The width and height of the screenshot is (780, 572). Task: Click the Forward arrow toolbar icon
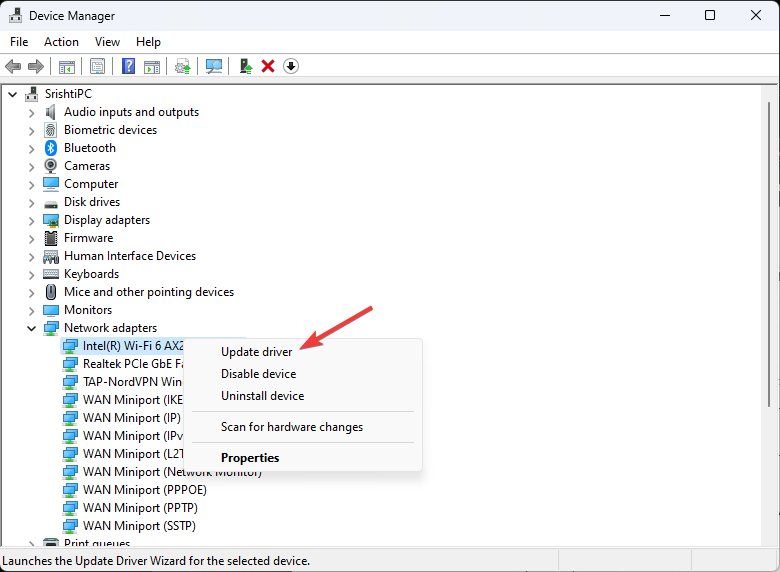(36, 66)
